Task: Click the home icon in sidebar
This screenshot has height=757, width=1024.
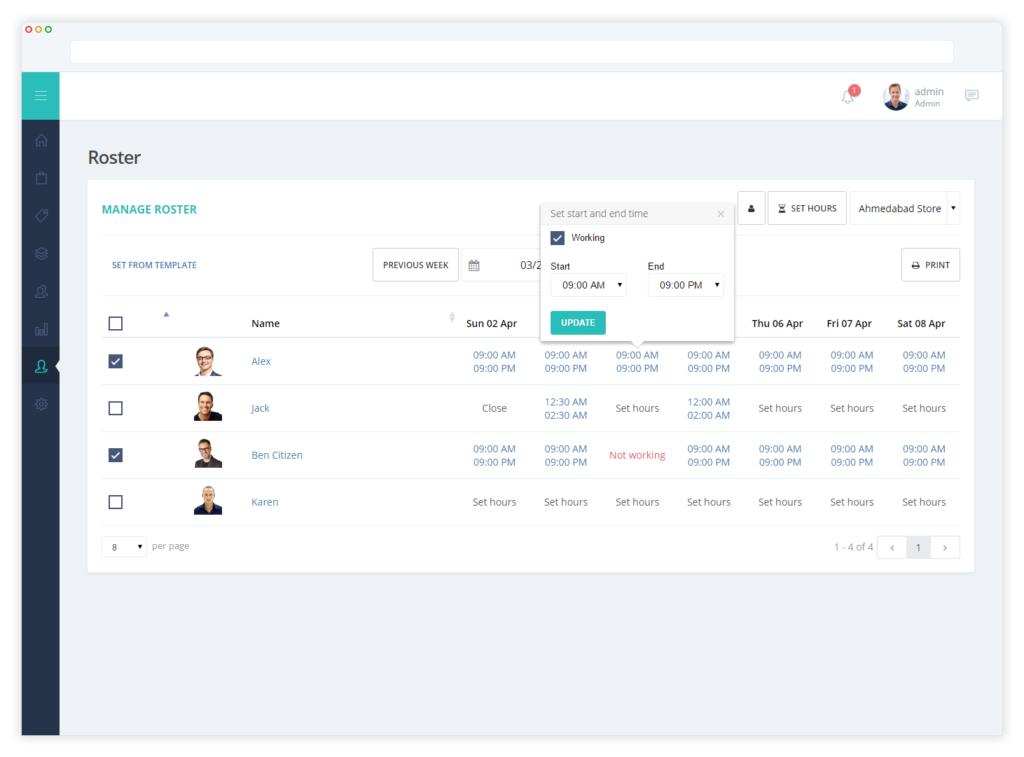Action: (x=41, y=140)
